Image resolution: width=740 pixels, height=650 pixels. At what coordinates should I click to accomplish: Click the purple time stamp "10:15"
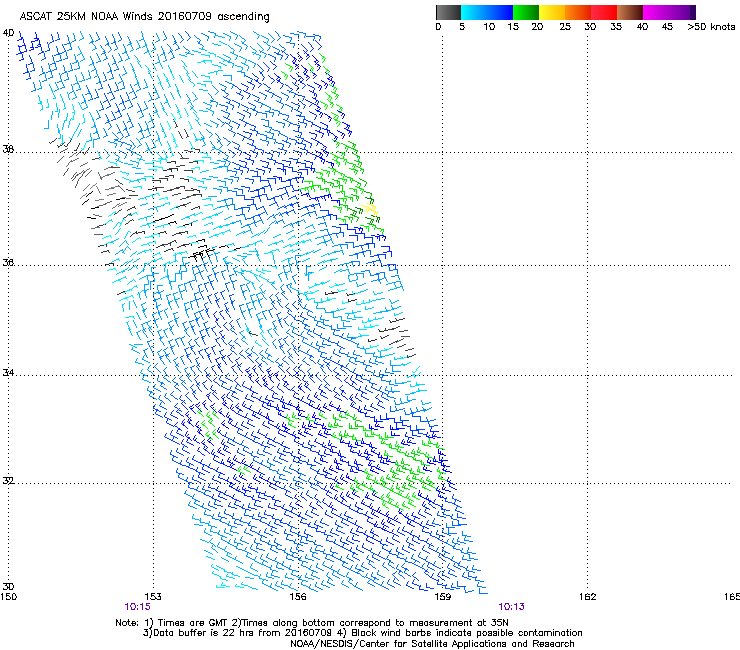[x=137, y=607]
